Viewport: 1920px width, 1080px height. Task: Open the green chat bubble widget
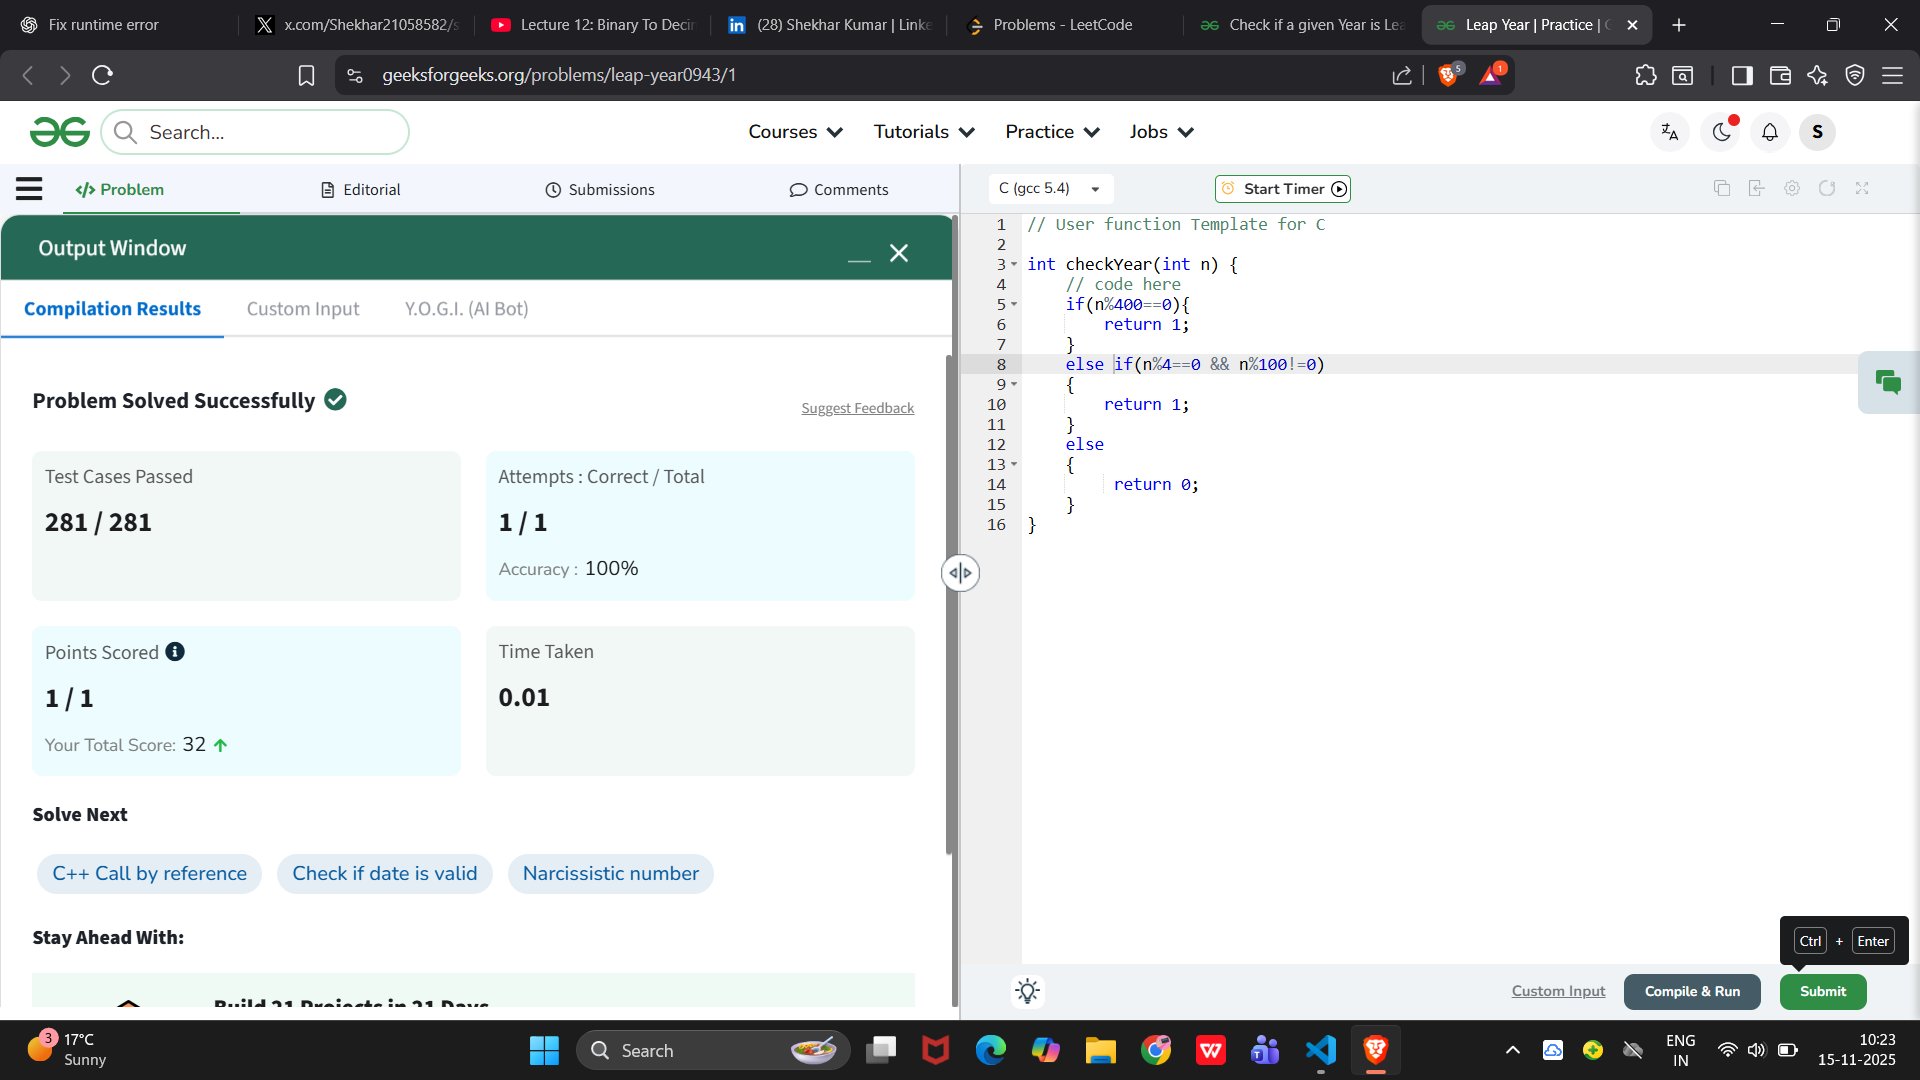pyautogui.click(x=1888, y=382)
